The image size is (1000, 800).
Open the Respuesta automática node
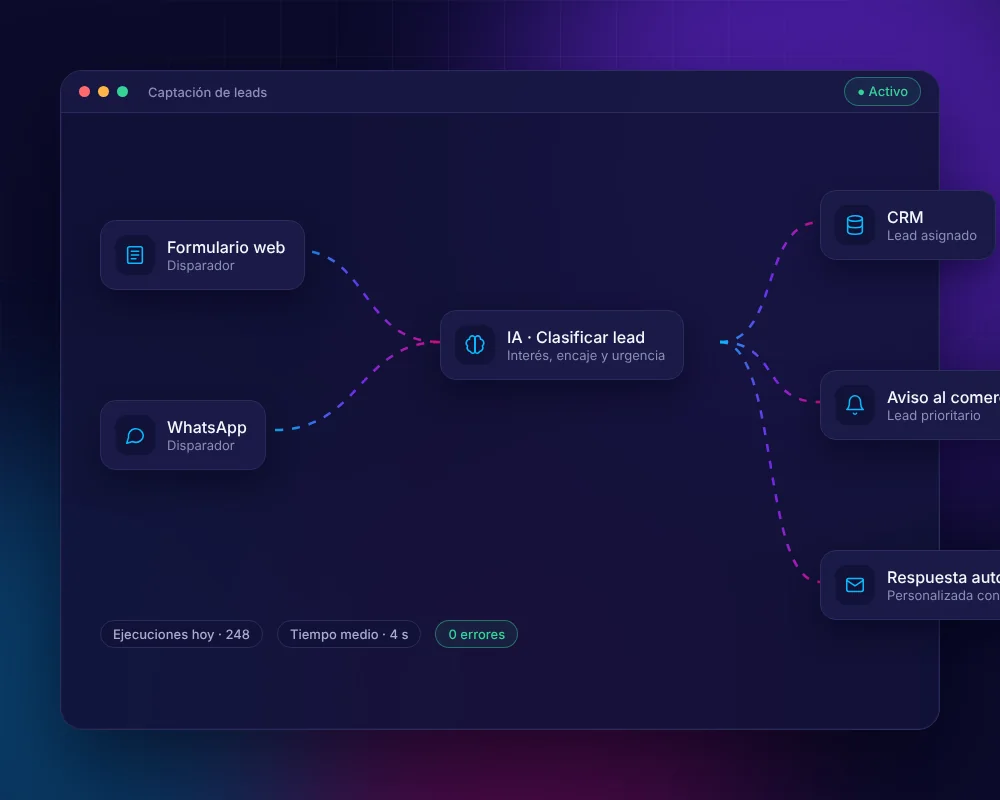coord(910,585)
